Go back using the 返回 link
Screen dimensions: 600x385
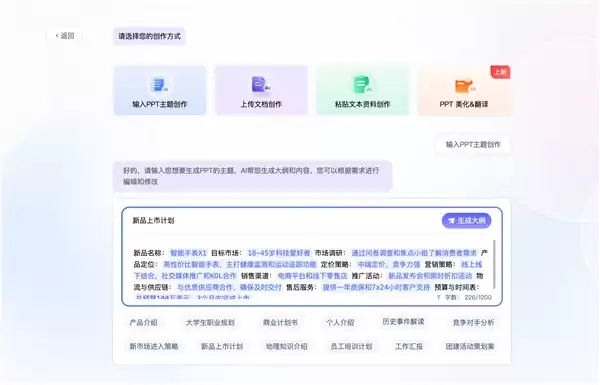coord(65,36)
